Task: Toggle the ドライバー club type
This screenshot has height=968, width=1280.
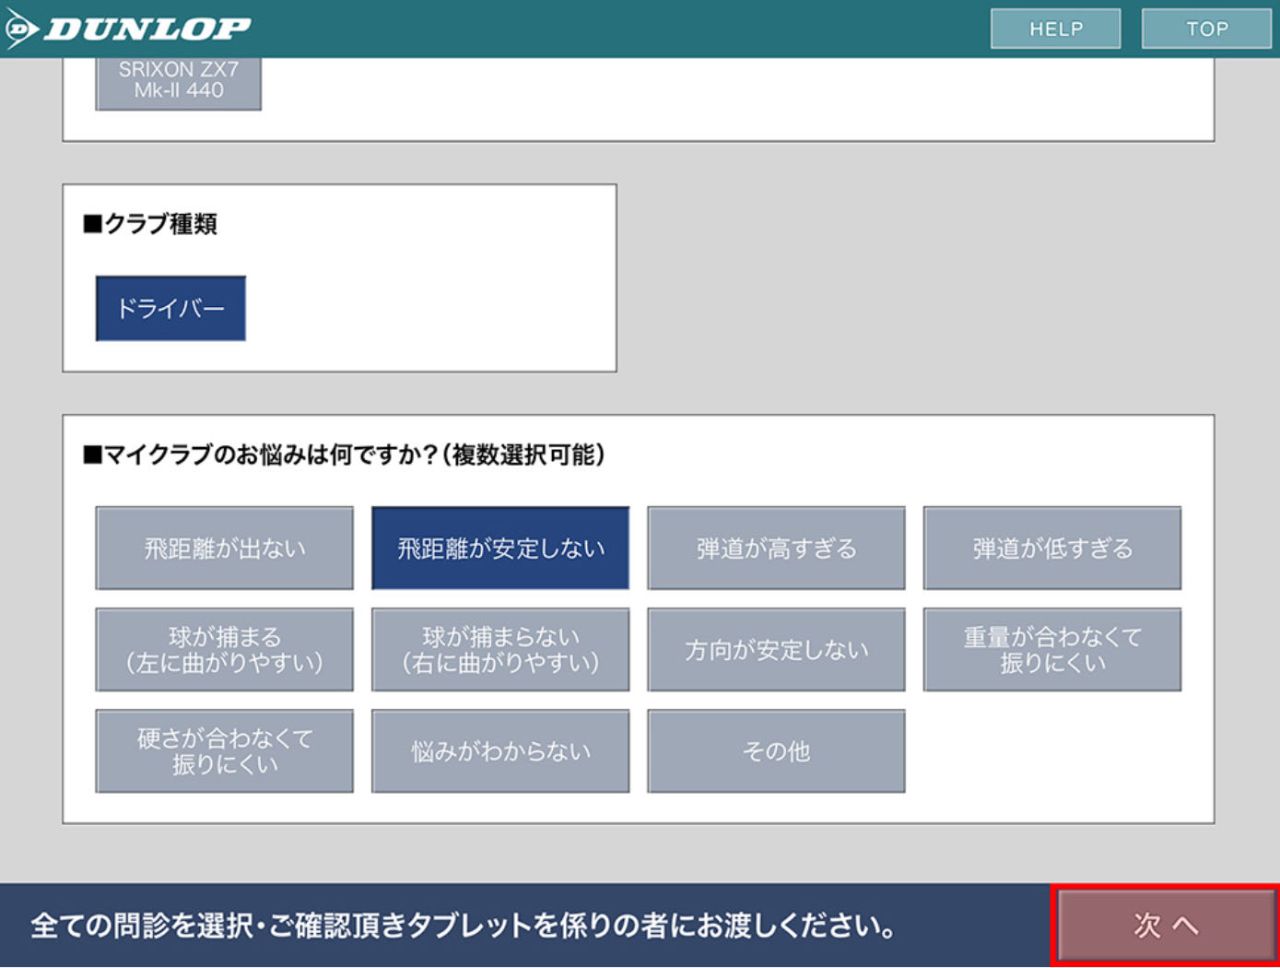Action: click(x=171, y=308)
